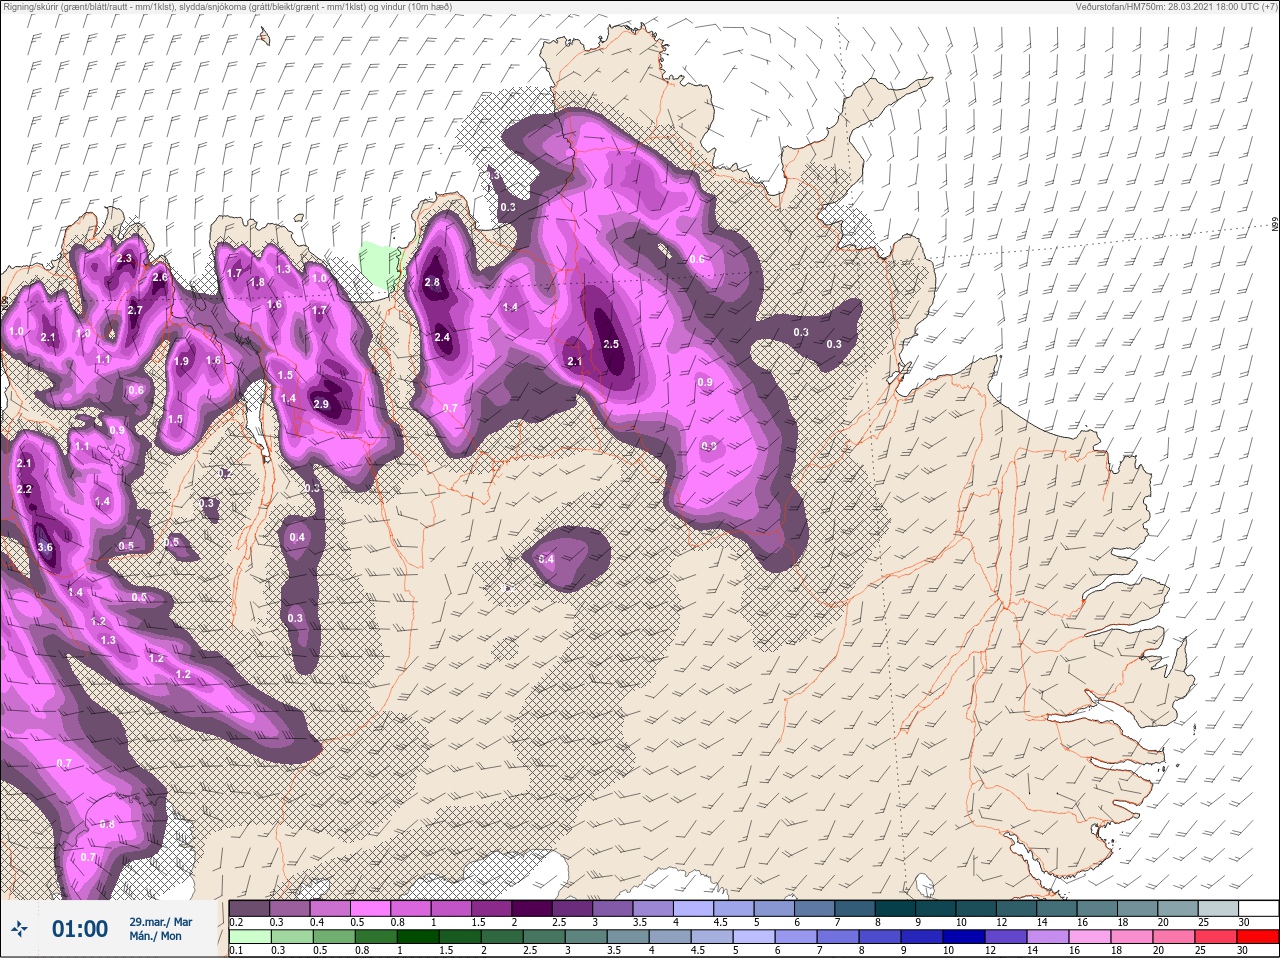The width and height of the screenshot is (1280, 958).
Task: Click the 2.6 snowfall value label
Action: coord(160,277)
